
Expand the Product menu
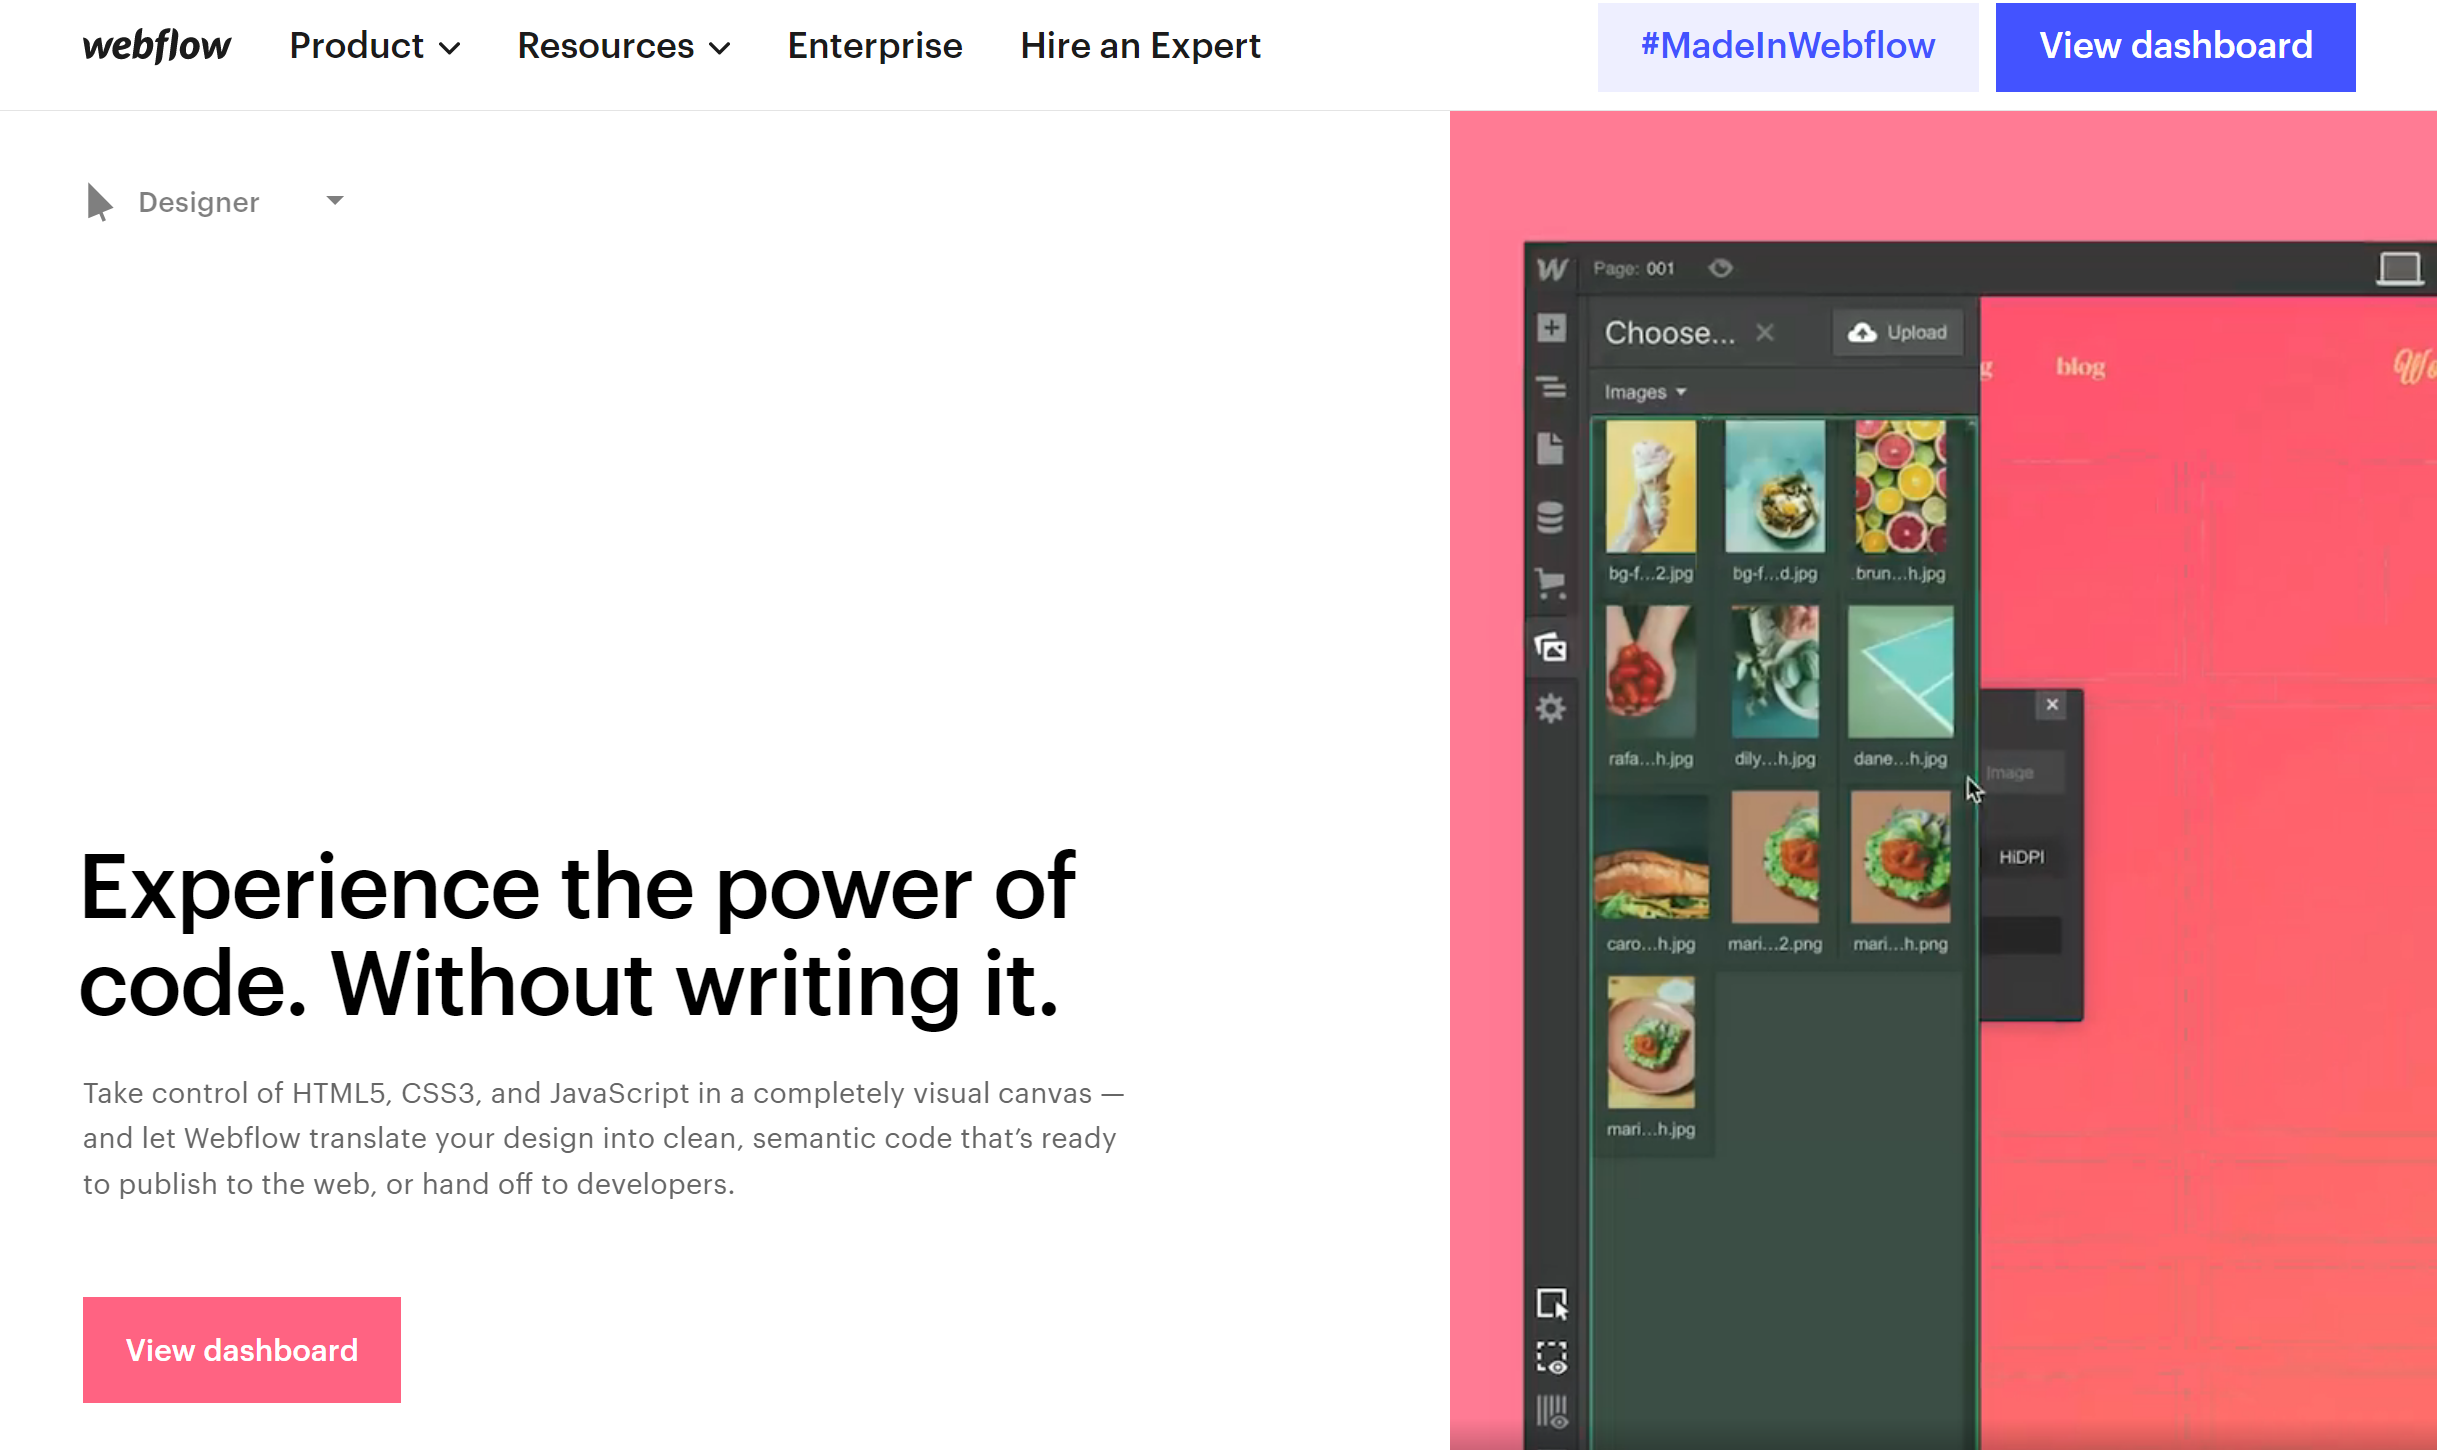374,46
